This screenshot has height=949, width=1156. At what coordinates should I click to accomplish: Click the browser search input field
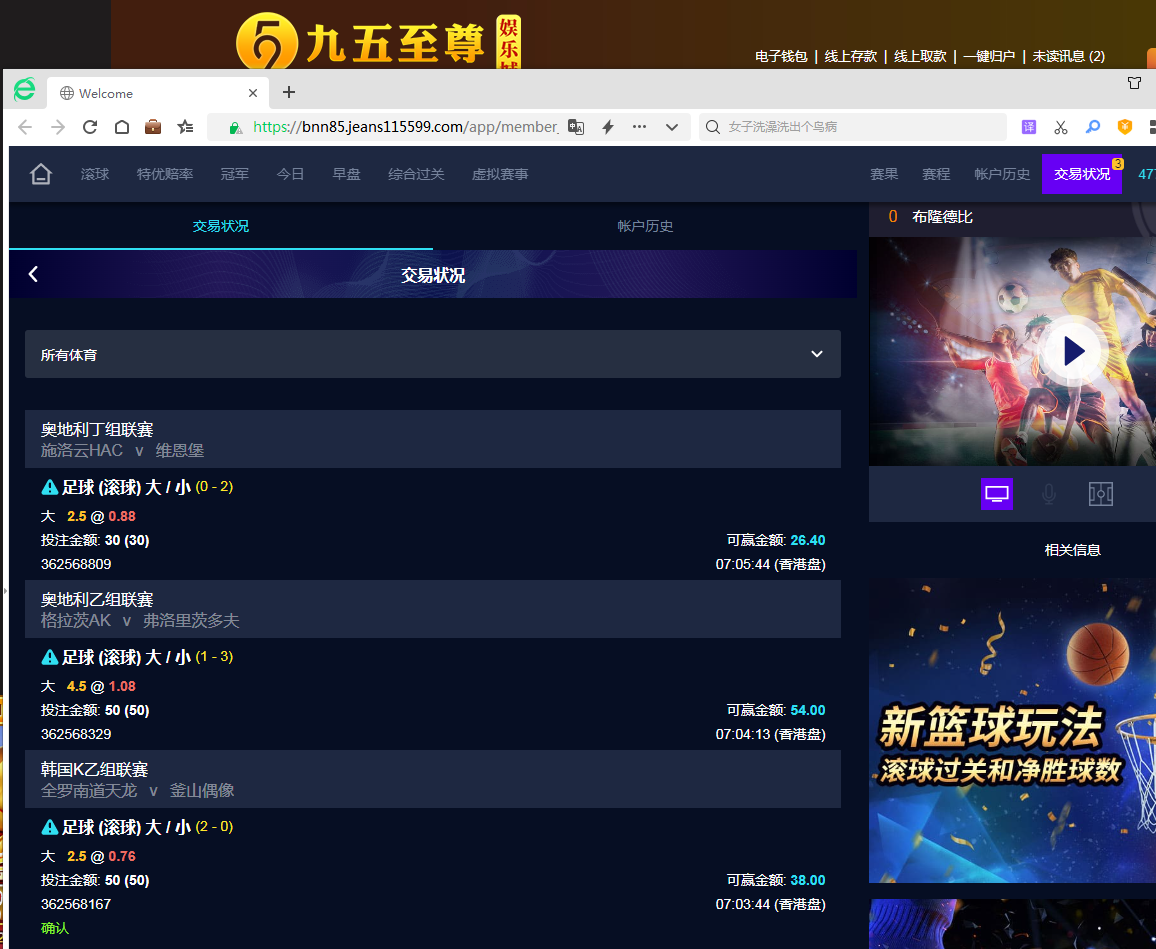(x=860, y=127)
